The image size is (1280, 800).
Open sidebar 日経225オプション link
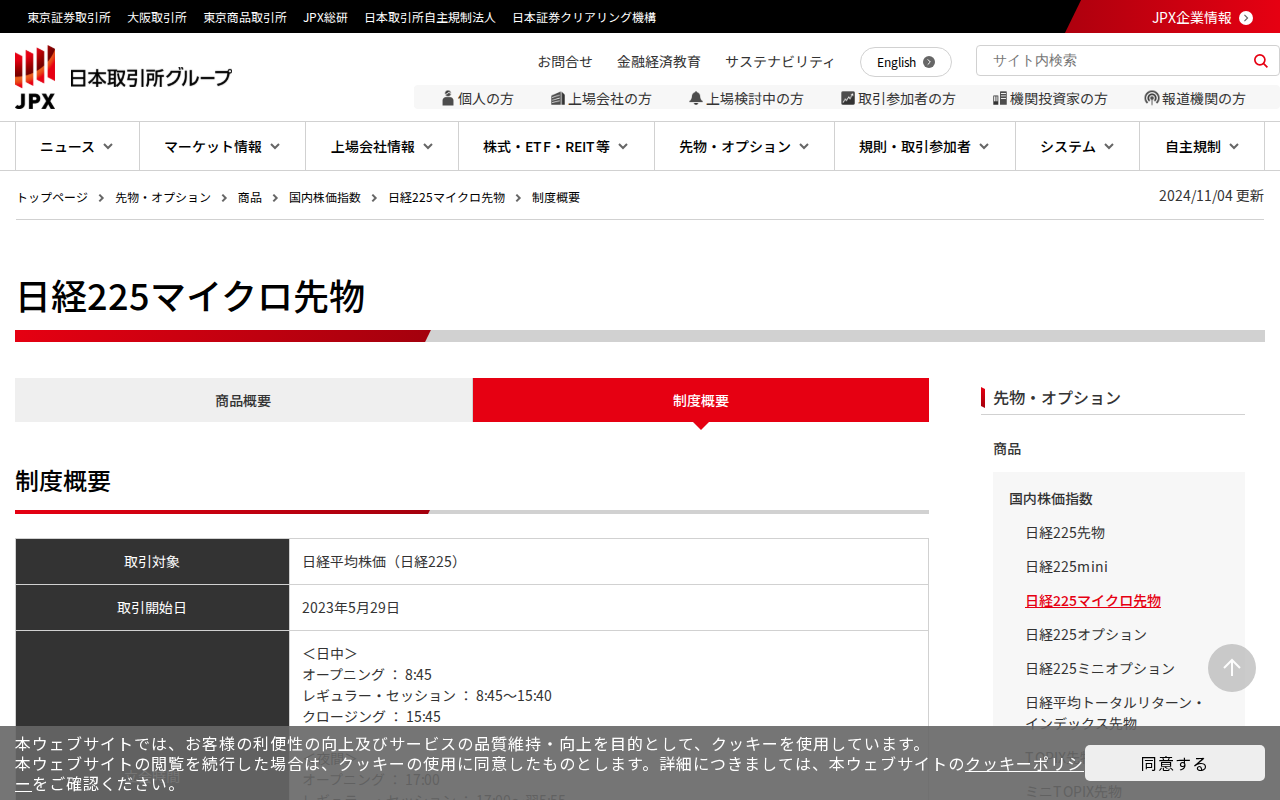[1086, 635]
